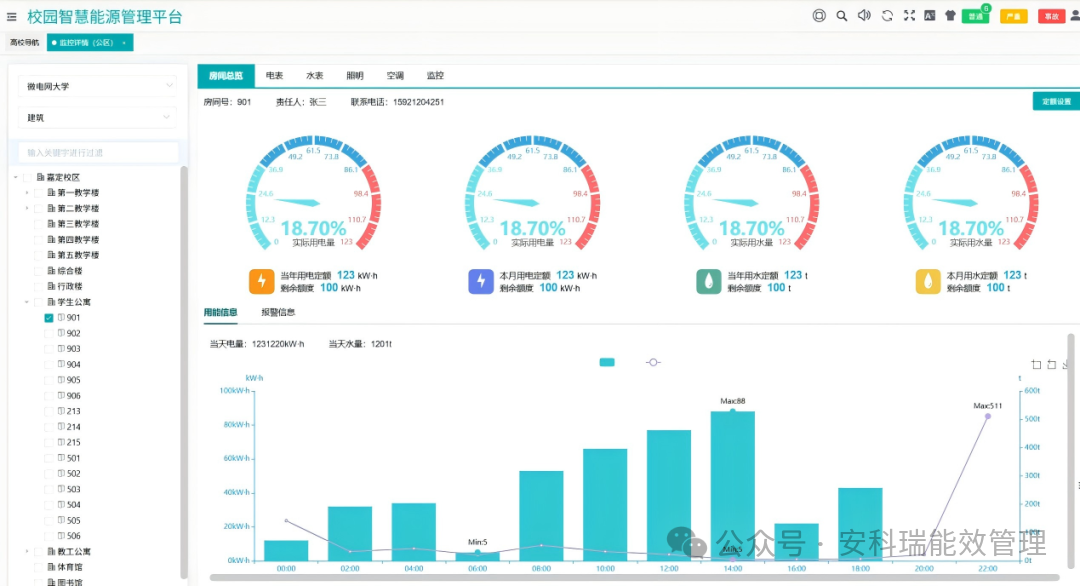Open the user profile avatar icon
The image size is (1080, 586).
point(1075,16)
